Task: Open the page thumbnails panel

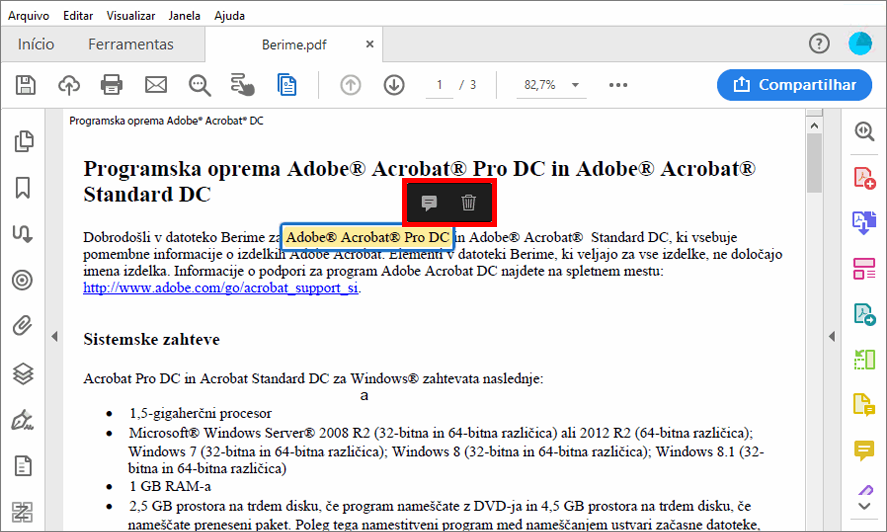Action: point(23,141)
